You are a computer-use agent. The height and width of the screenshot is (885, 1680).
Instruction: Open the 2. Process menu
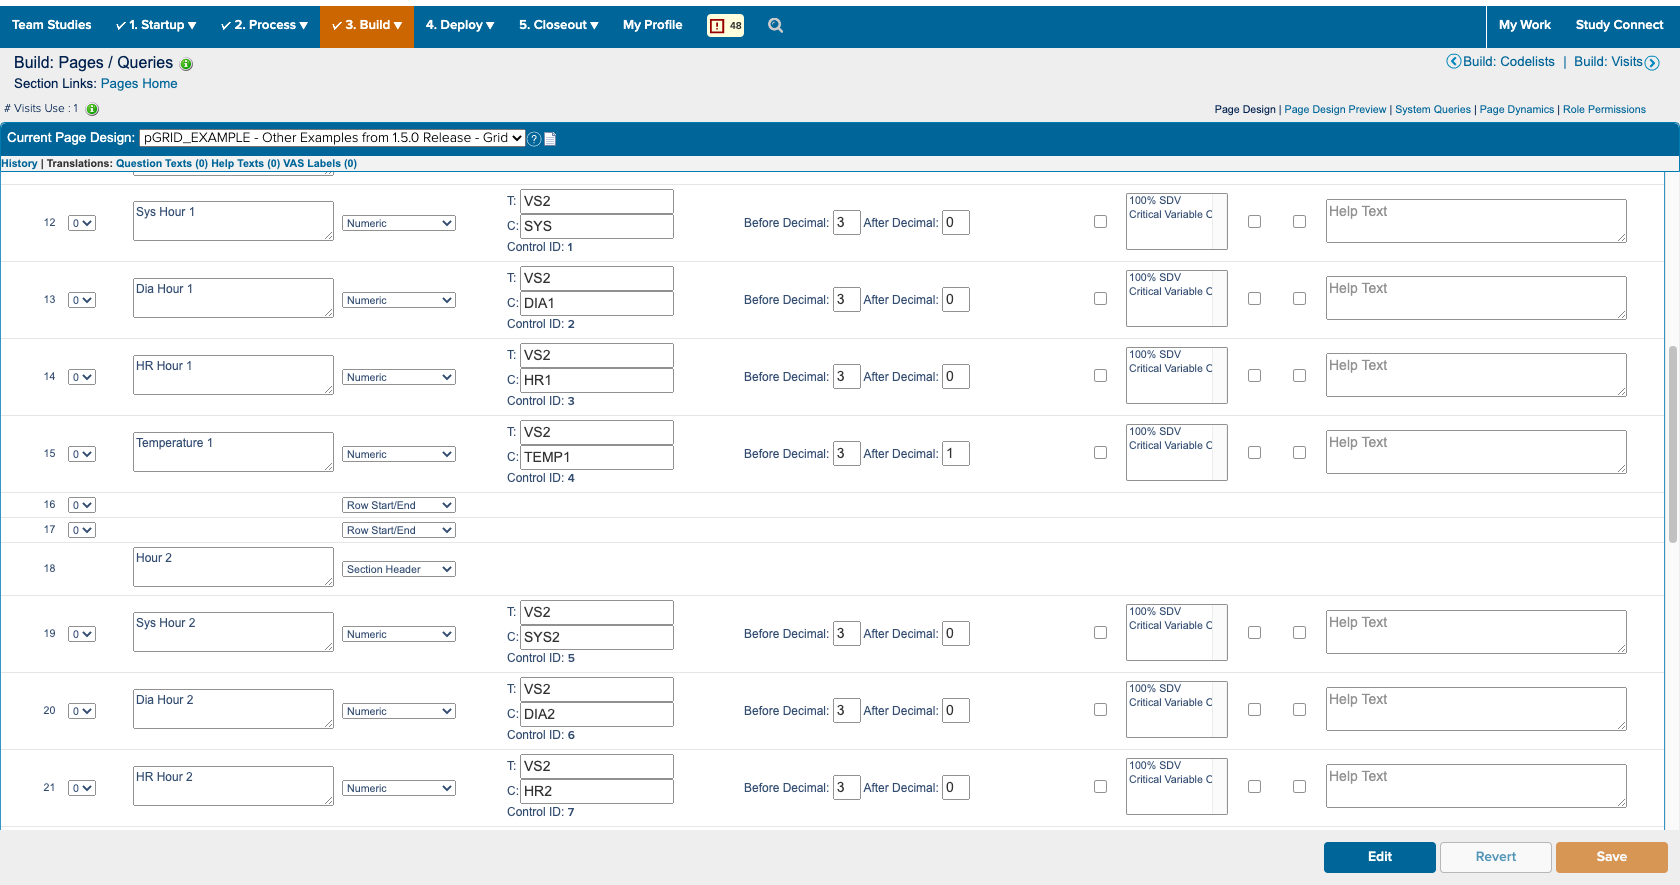[264, 26]
